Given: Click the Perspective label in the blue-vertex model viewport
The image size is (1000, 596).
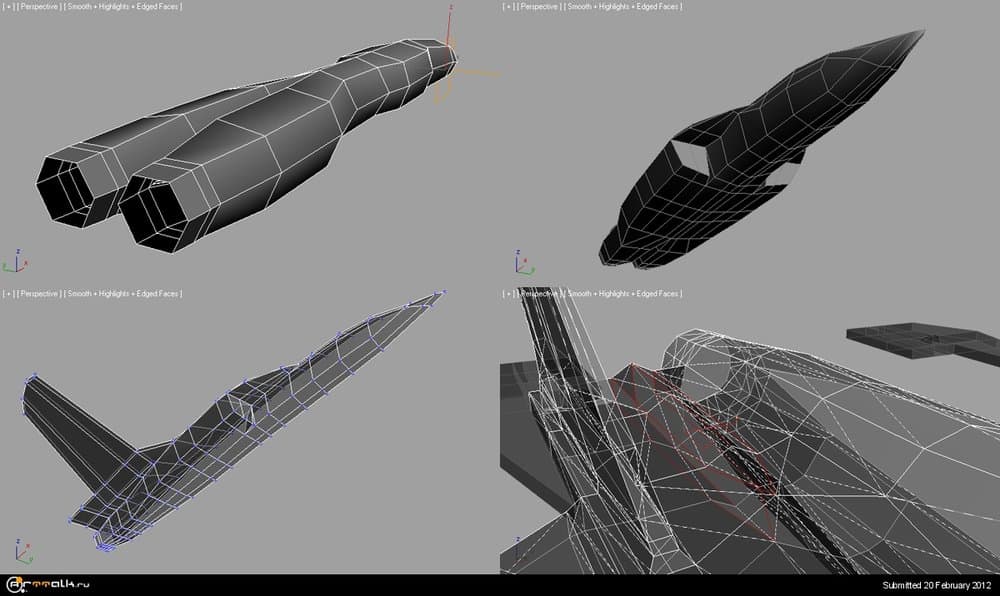Looking at the screenshot, I should point(39,294).
